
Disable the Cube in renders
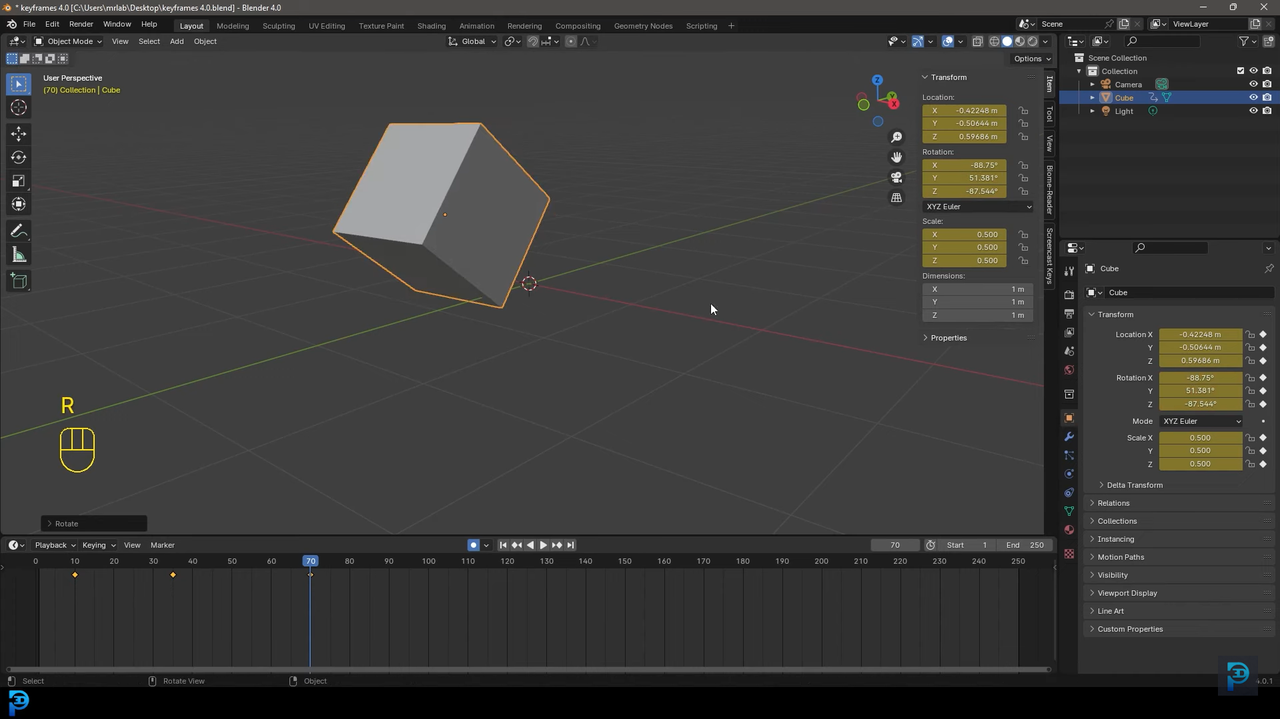[1267, 98]
